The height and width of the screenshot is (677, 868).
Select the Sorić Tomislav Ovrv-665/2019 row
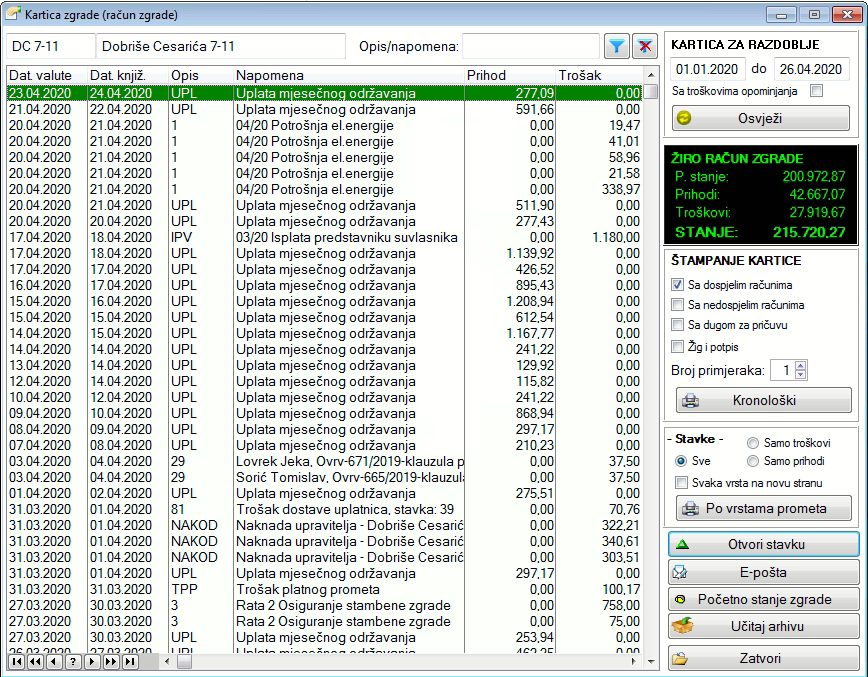tap(324, 477)
